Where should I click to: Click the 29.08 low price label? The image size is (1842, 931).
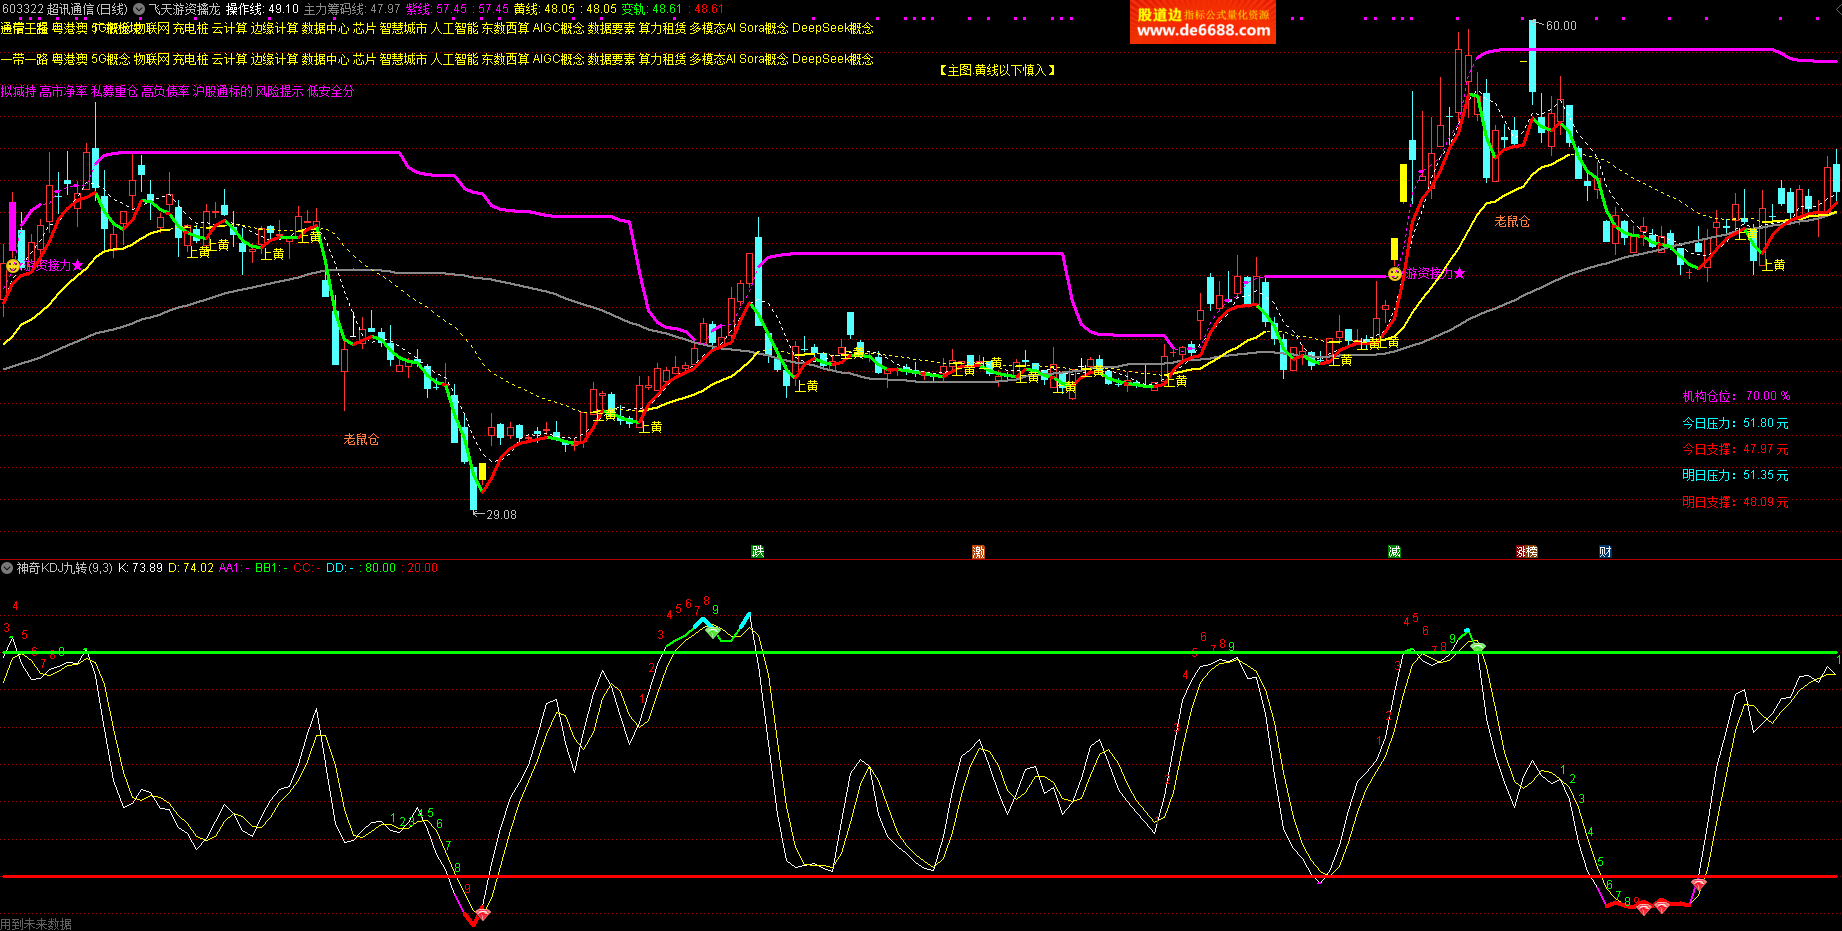(500, 515)
